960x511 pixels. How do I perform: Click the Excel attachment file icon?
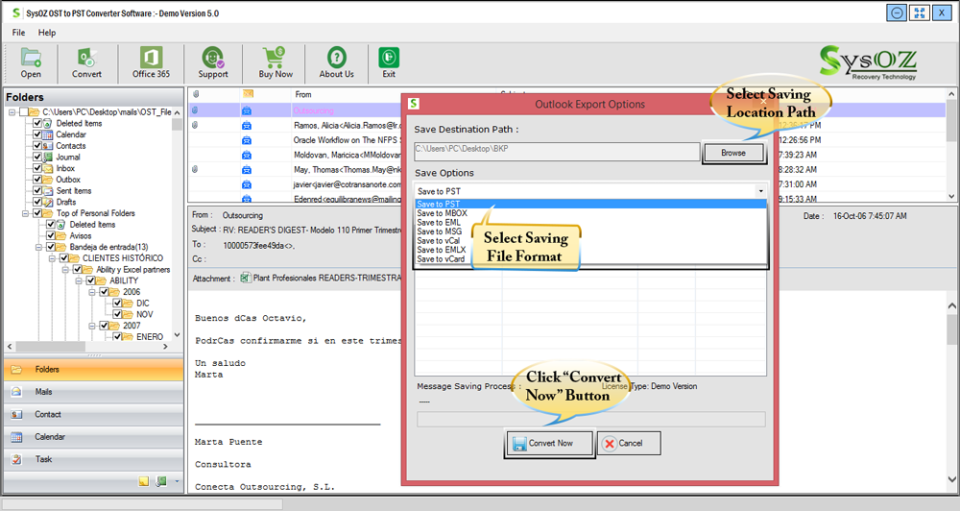click(246, 278)
